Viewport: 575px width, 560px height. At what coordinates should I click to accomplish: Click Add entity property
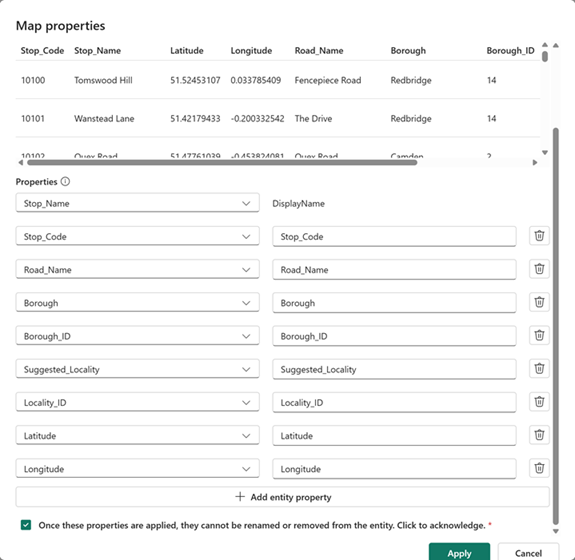click(282, 497)
